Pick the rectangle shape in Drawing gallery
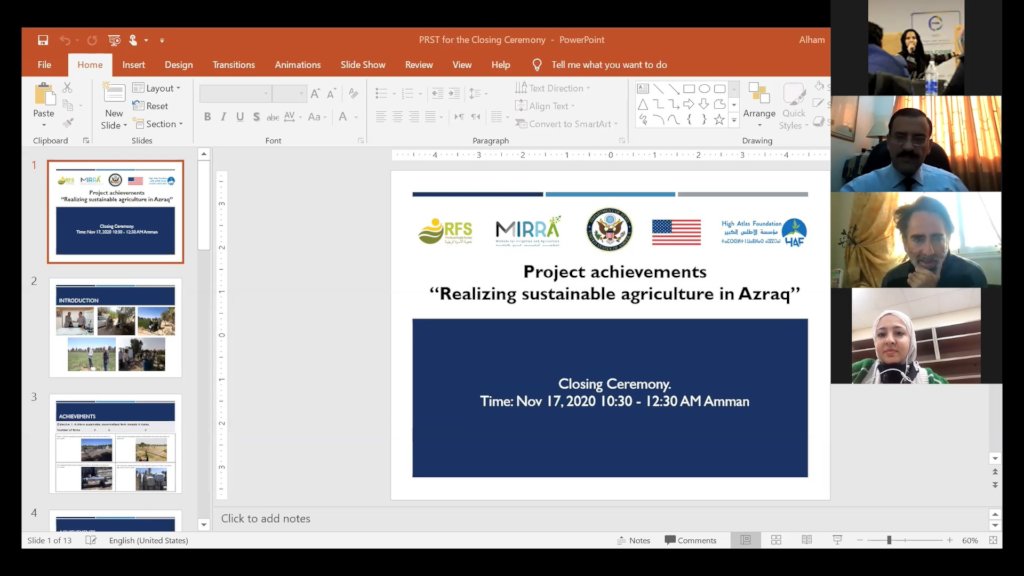This screenshot has width=1024, height=576. click(689, 89)
